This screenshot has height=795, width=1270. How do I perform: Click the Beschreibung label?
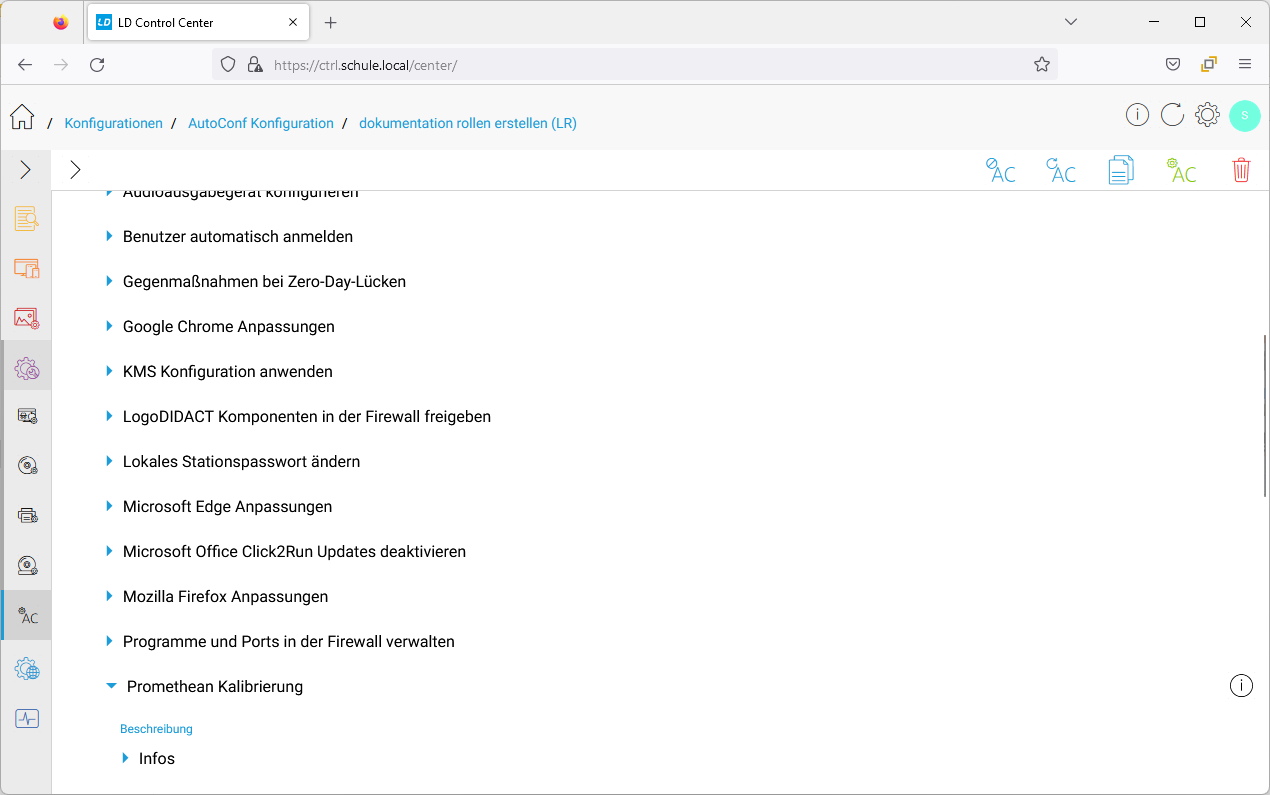pos(156,729)
